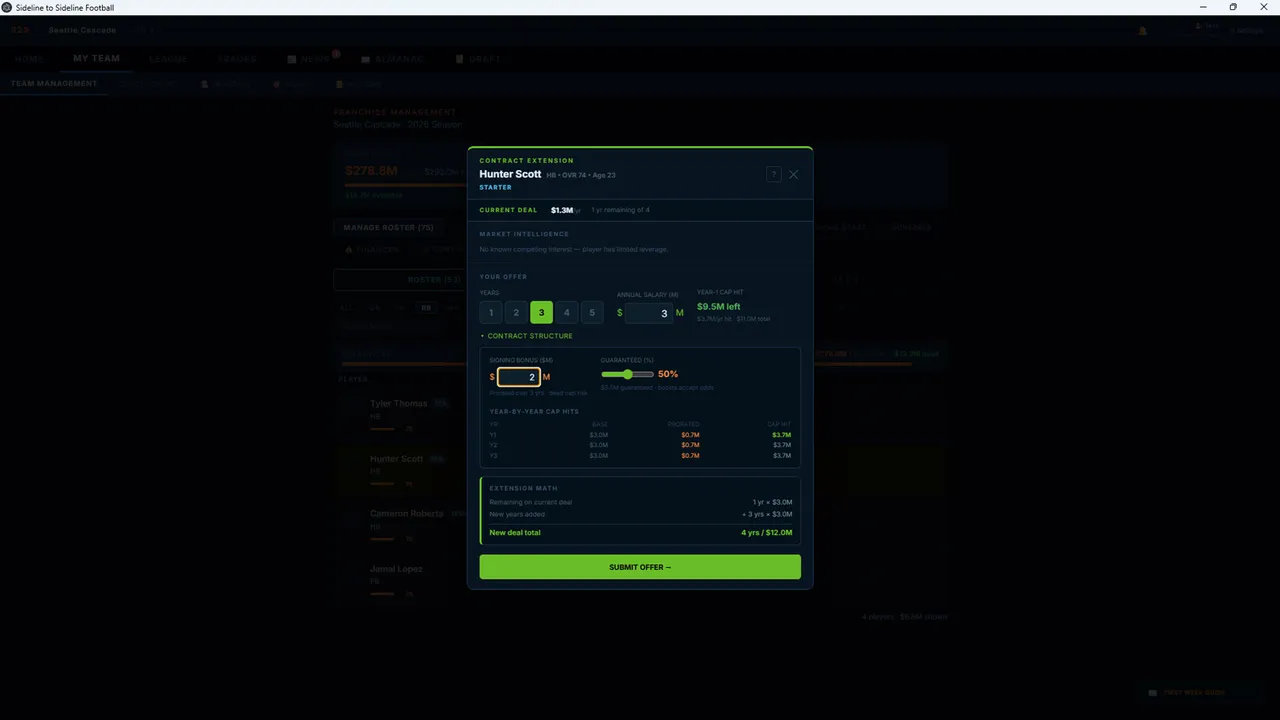
Task: Click the Sideline to Sideline app icon
Action: pos(7,7)
